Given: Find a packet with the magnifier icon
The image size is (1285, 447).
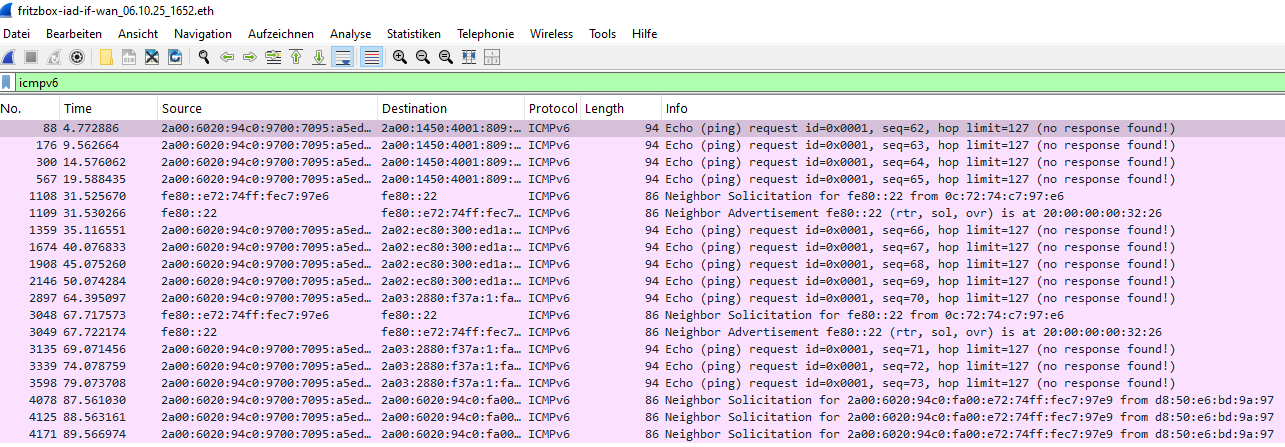Looking at the screenshot, I should pos(204,57).
